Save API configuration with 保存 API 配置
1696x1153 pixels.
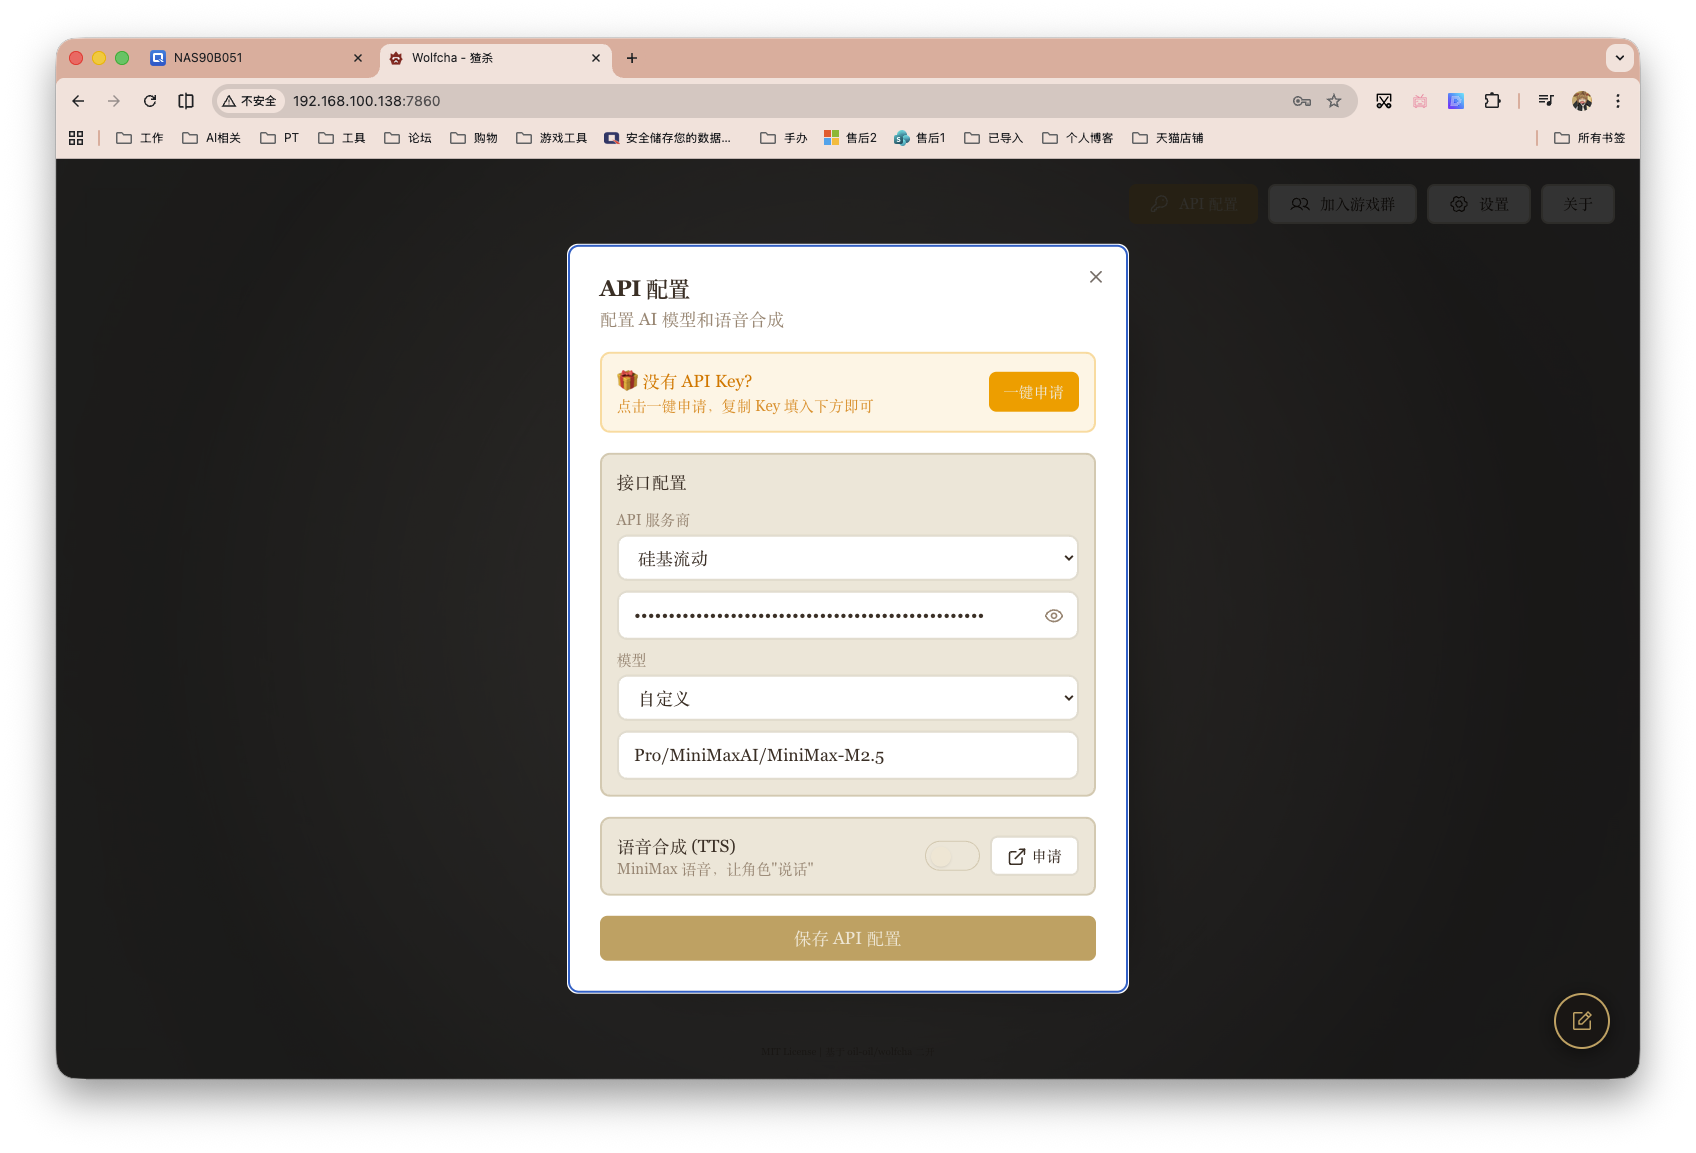click(x=847, y=938)
